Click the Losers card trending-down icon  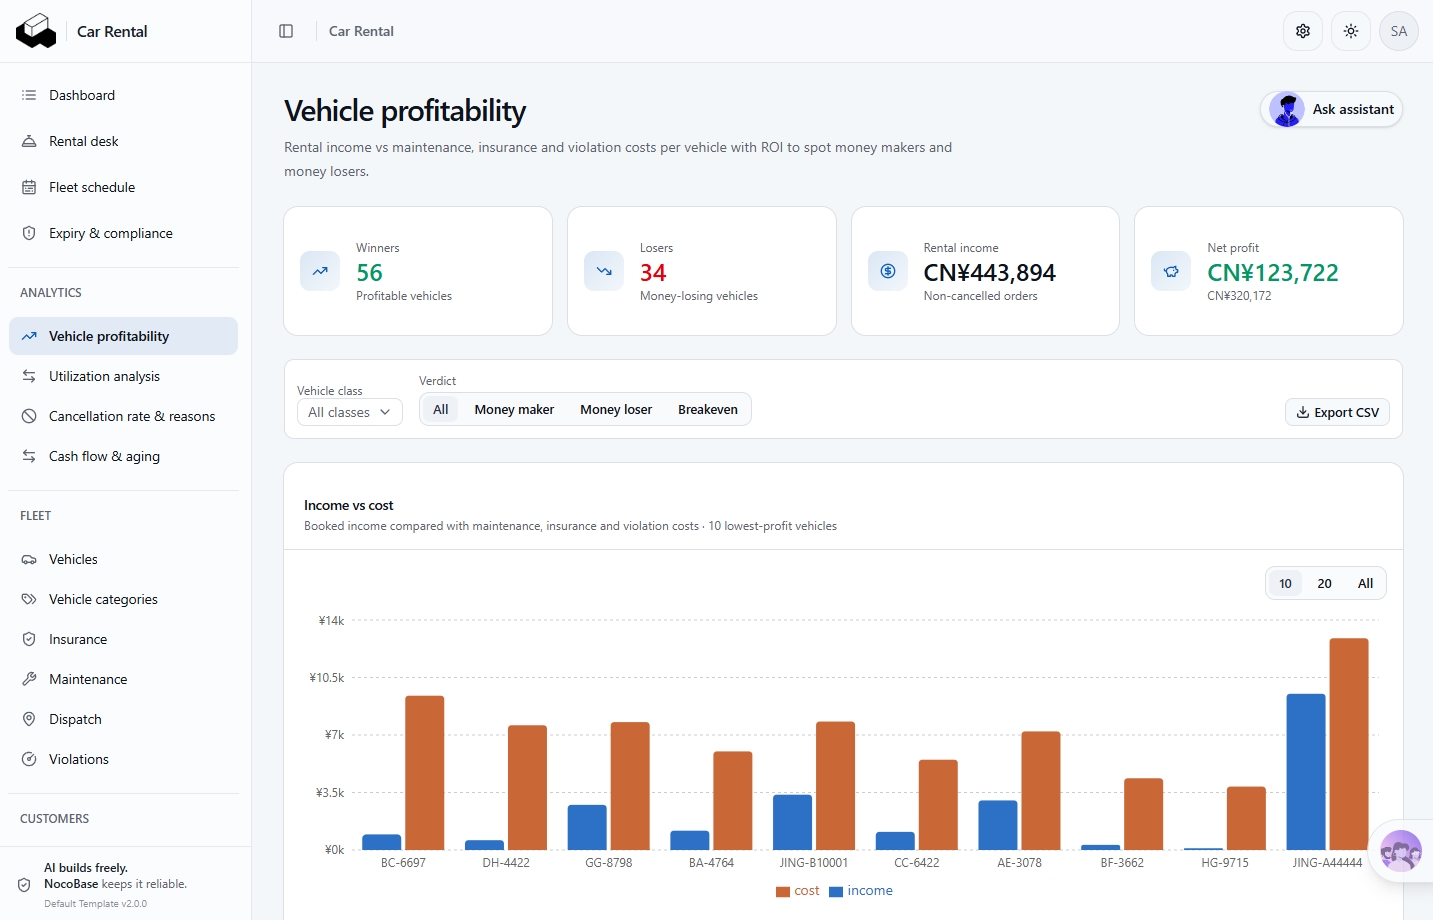pos(604,271)
